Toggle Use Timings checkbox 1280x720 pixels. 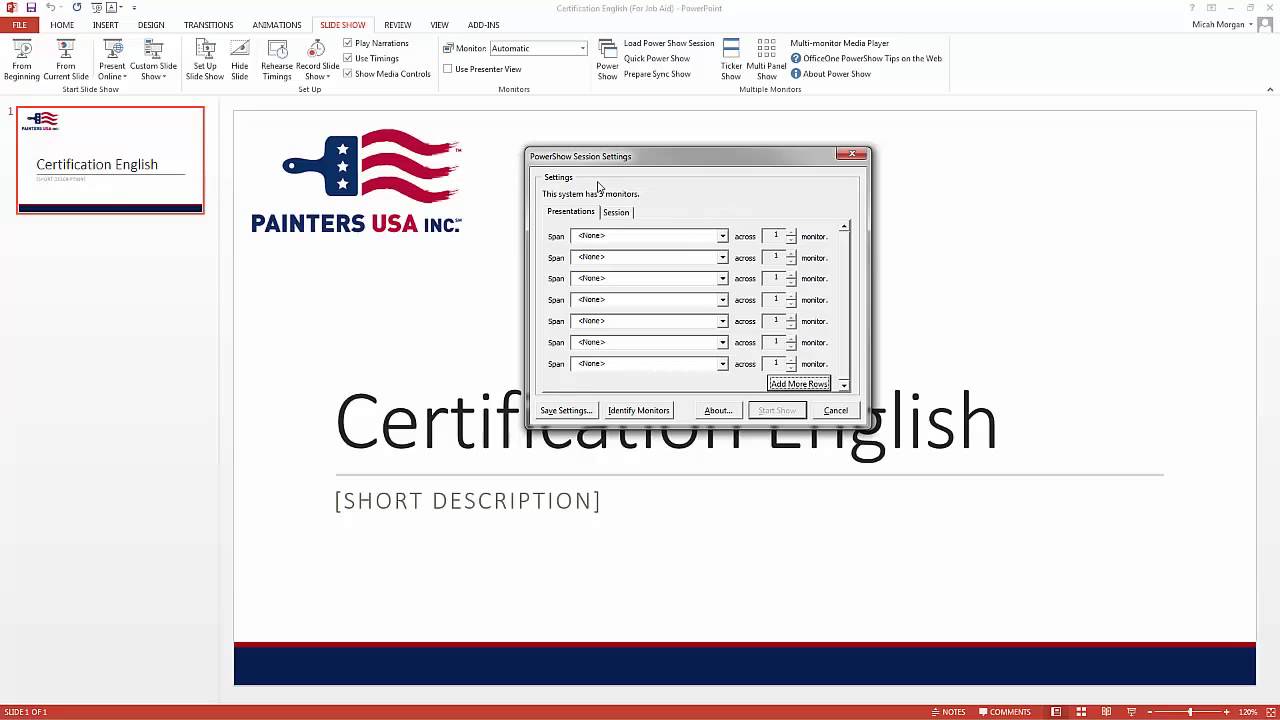click(348, 58)
